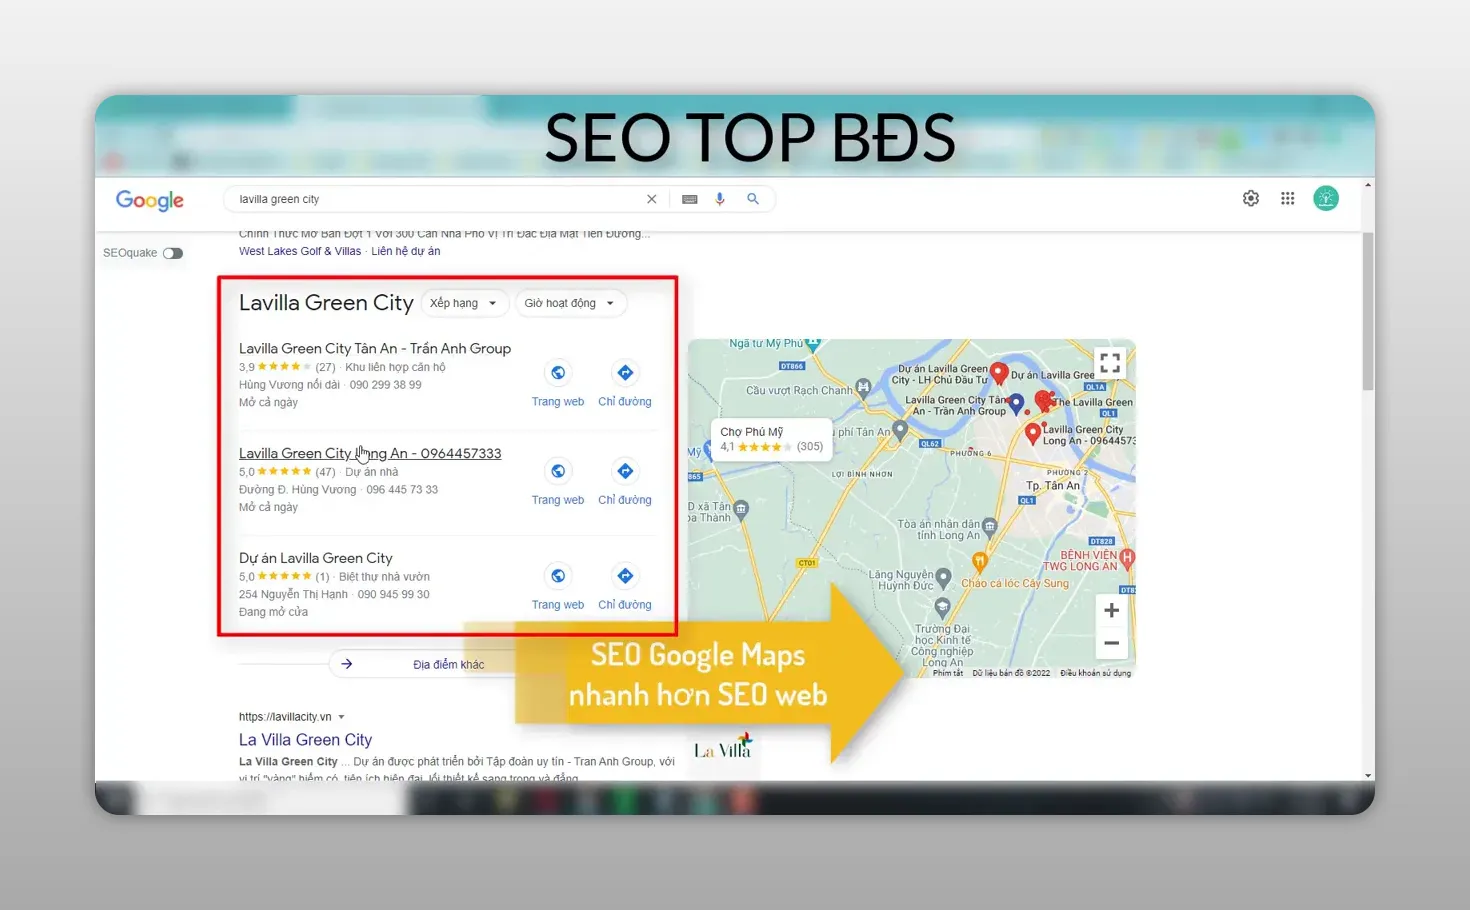Toggle the SEOquake switch
The height and width of the screenshot is (910, 1470).
click(x=173, y=253)
